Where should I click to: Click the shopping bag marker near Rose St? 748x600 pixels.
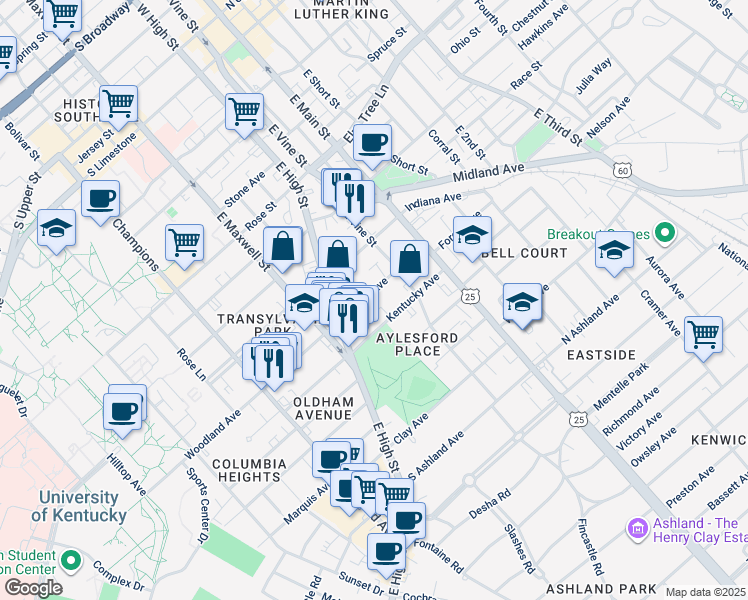283,246
